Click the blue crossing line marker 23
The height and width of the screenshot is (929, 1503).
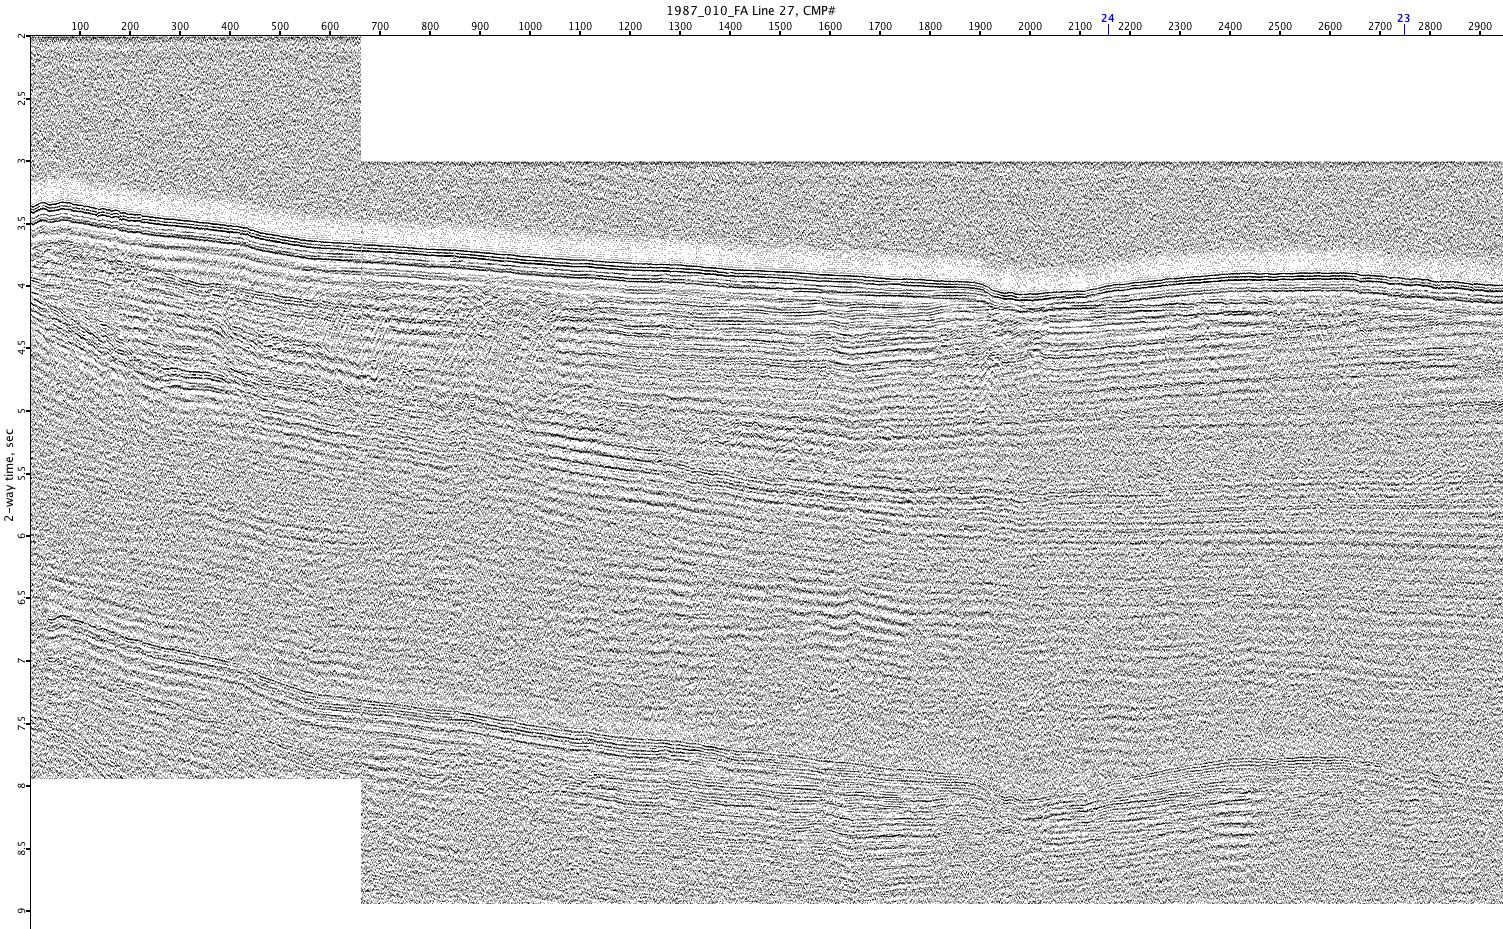[1403, 18]
